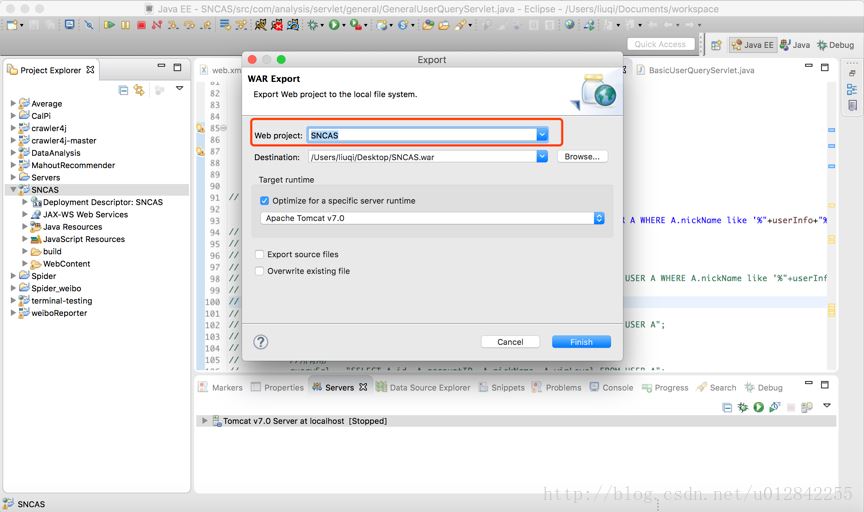Select the MahoutRecommender project
Image resolution: width=864 pixels, height=512 pixels.
73,165
